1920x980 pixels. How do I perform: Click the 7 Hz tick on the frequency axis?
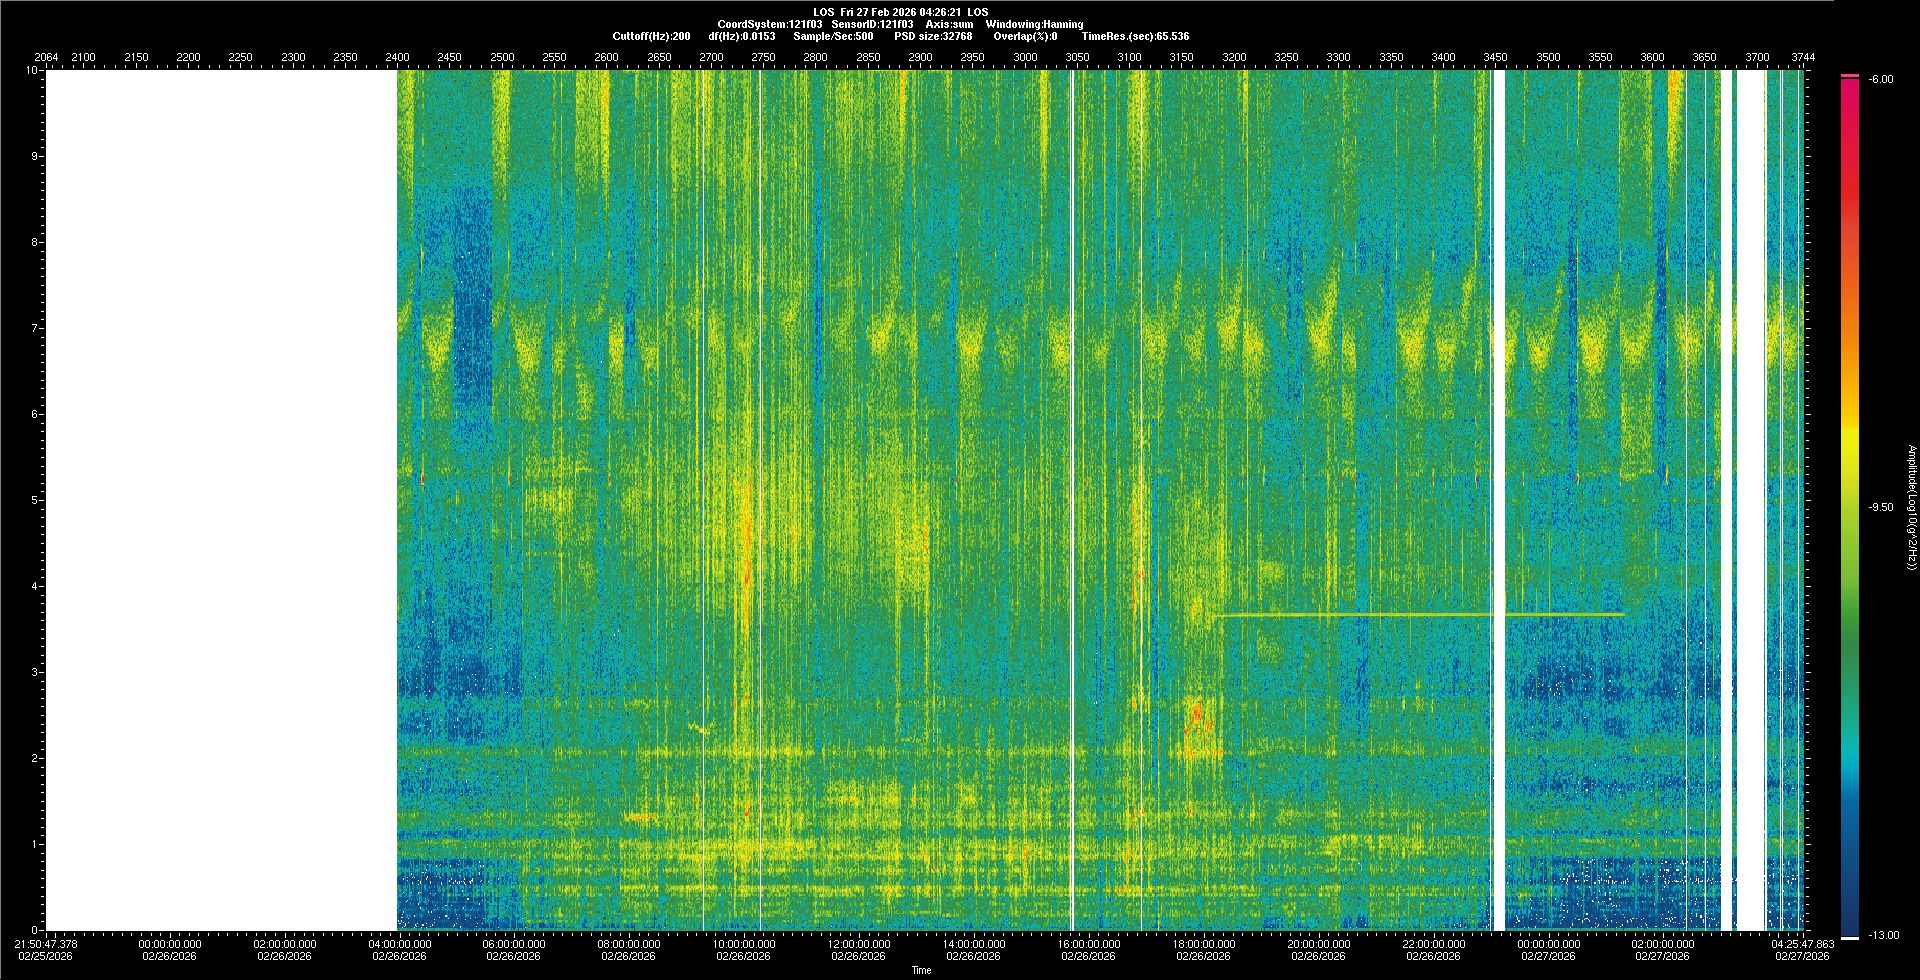click(x=34, y=328)
